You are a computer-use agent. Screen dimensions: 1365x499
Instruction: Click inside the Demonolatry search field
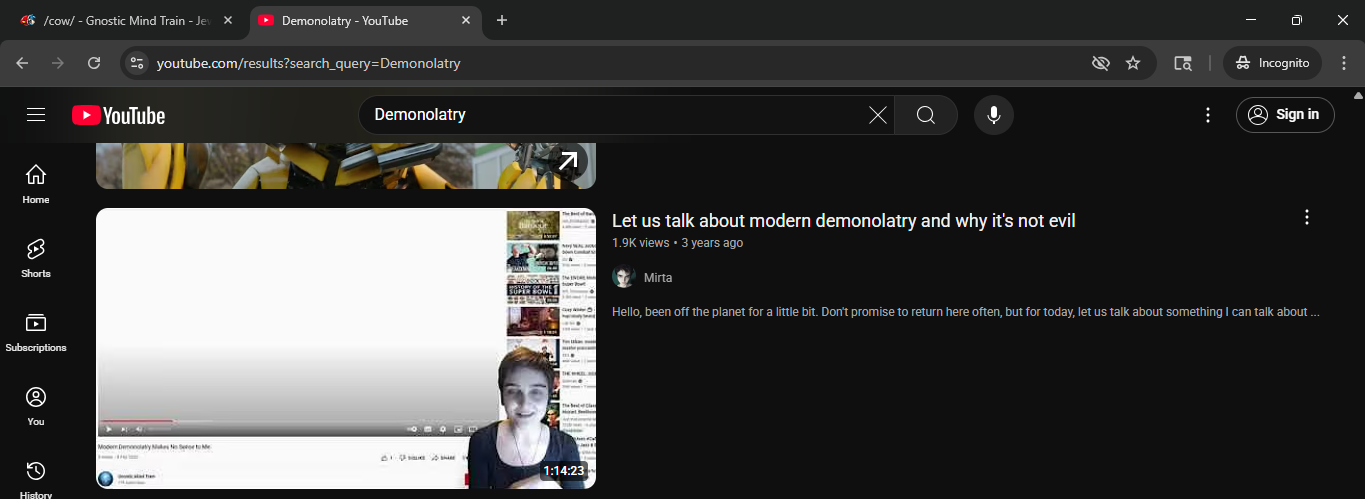pos(615,115)
